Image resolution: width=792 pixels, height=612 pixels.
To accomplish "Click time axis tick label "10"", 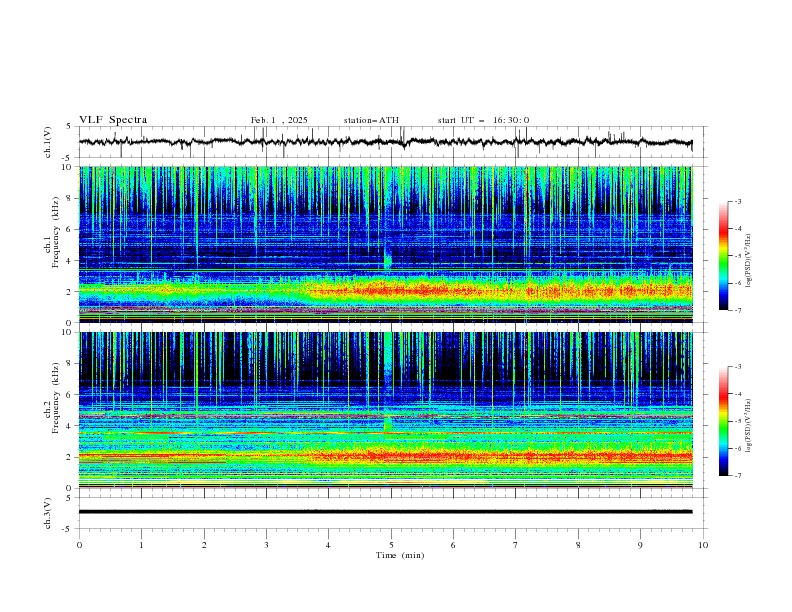I will (703, 545).
